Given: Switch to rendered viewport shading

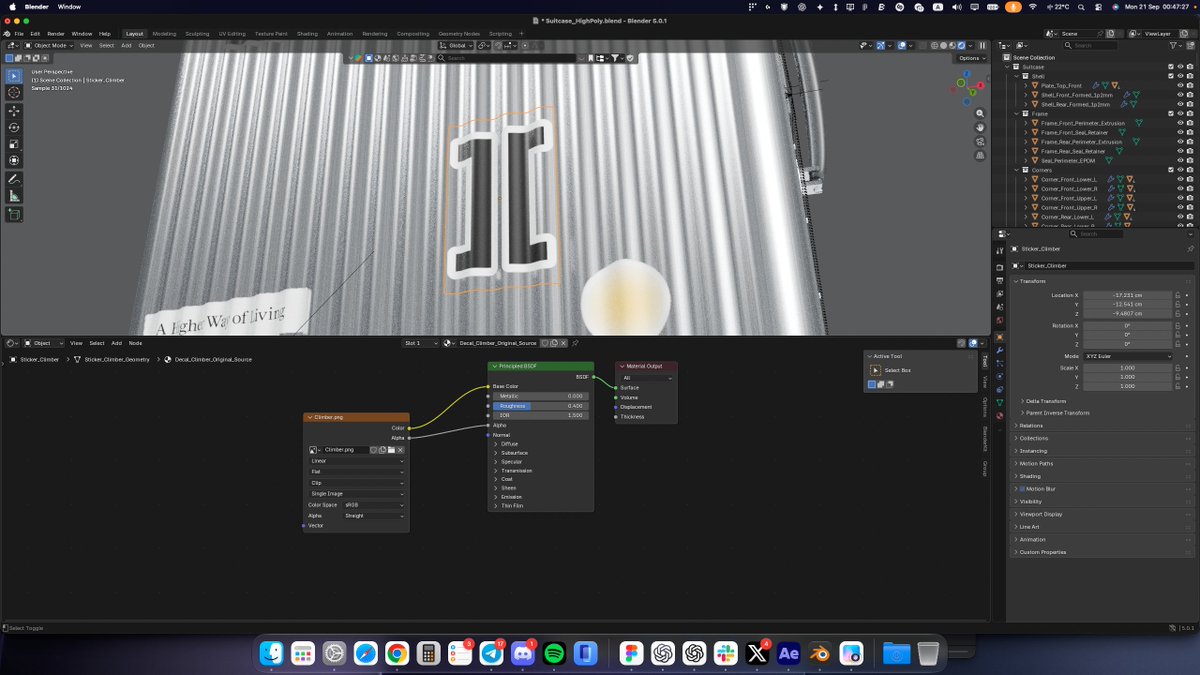Looking at the screenshot, I should [x=961, y=45].
